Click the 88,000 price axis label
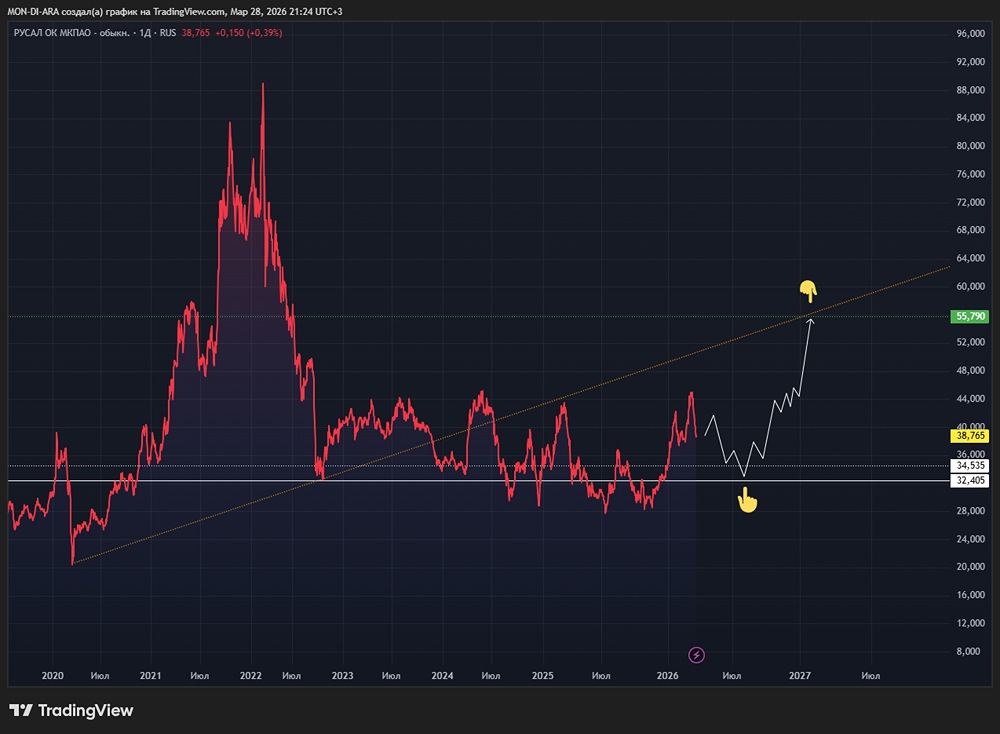Screen dimensions: 1000x734 tap(971, 90)
